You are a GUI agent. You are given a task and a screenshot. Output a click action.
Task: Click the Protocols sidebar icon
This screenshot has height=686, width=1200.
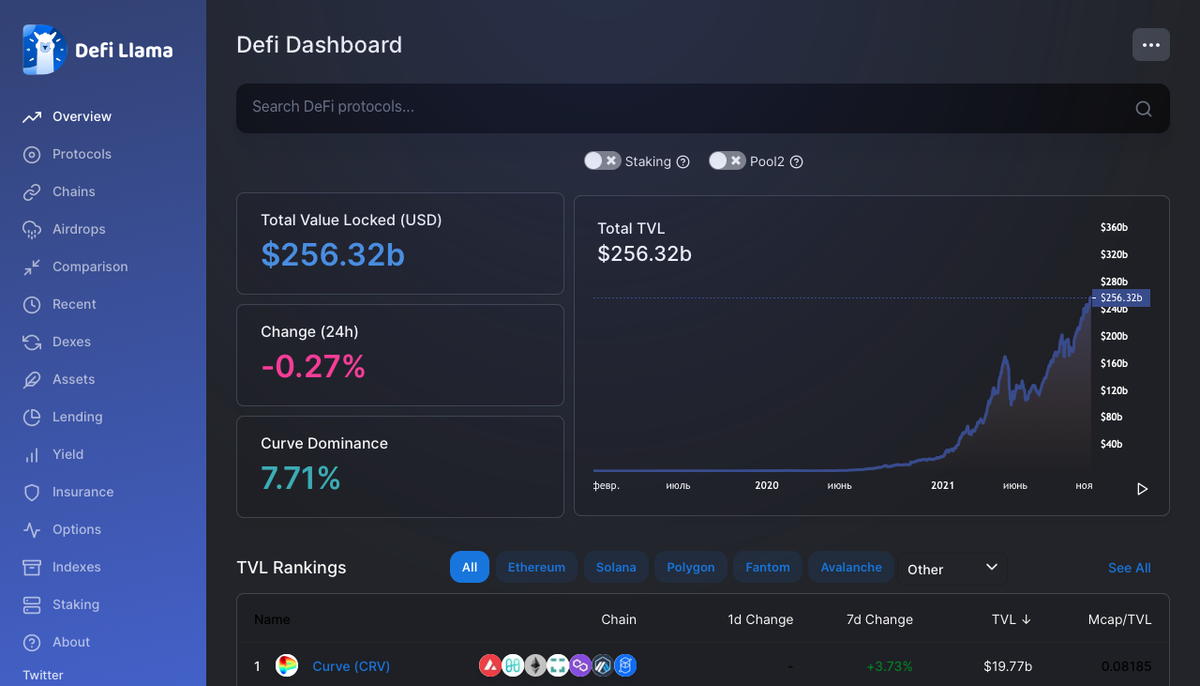32,154
